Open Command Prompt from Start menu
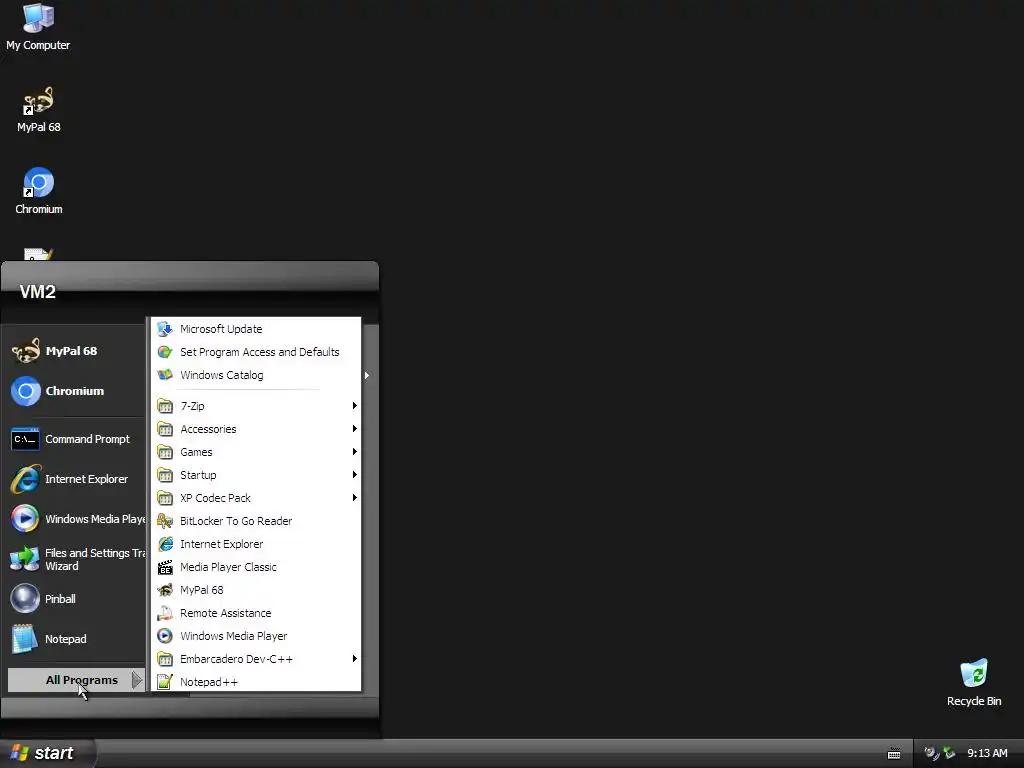Viewport: 1024px width, 768px height. 76,439
